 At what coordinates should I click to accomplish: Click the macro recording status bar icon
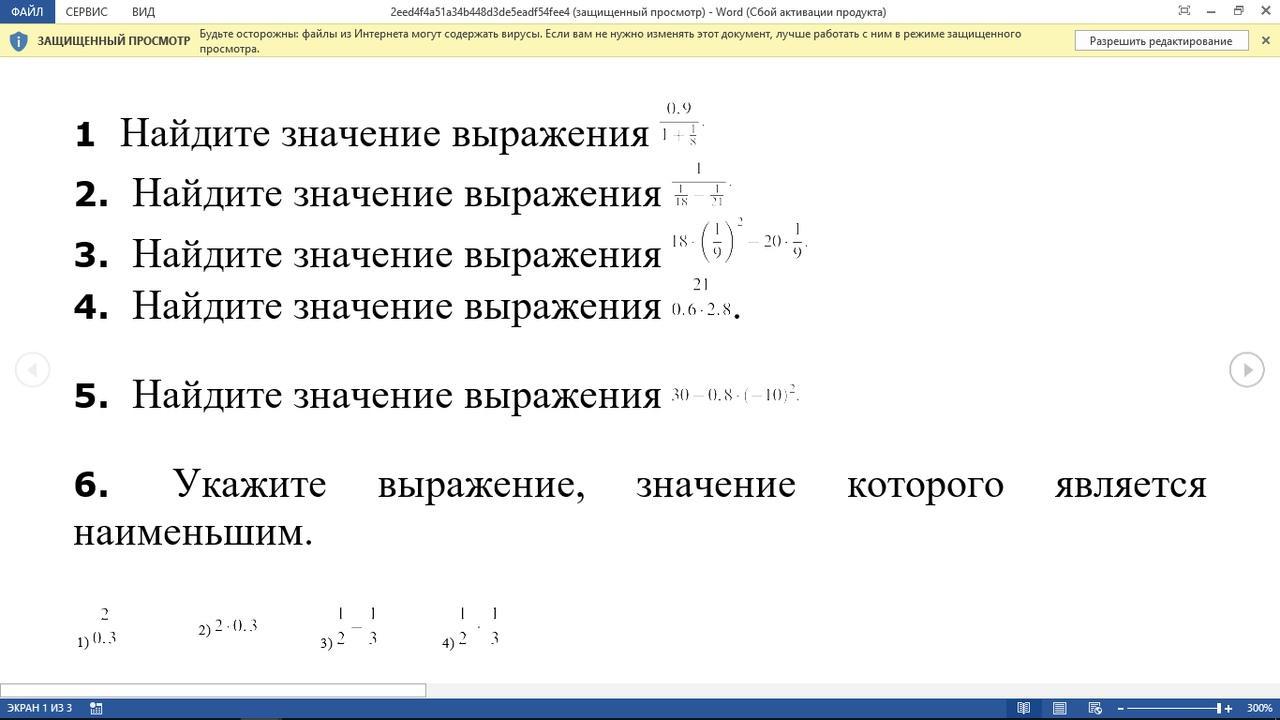(x=96, y=708)
